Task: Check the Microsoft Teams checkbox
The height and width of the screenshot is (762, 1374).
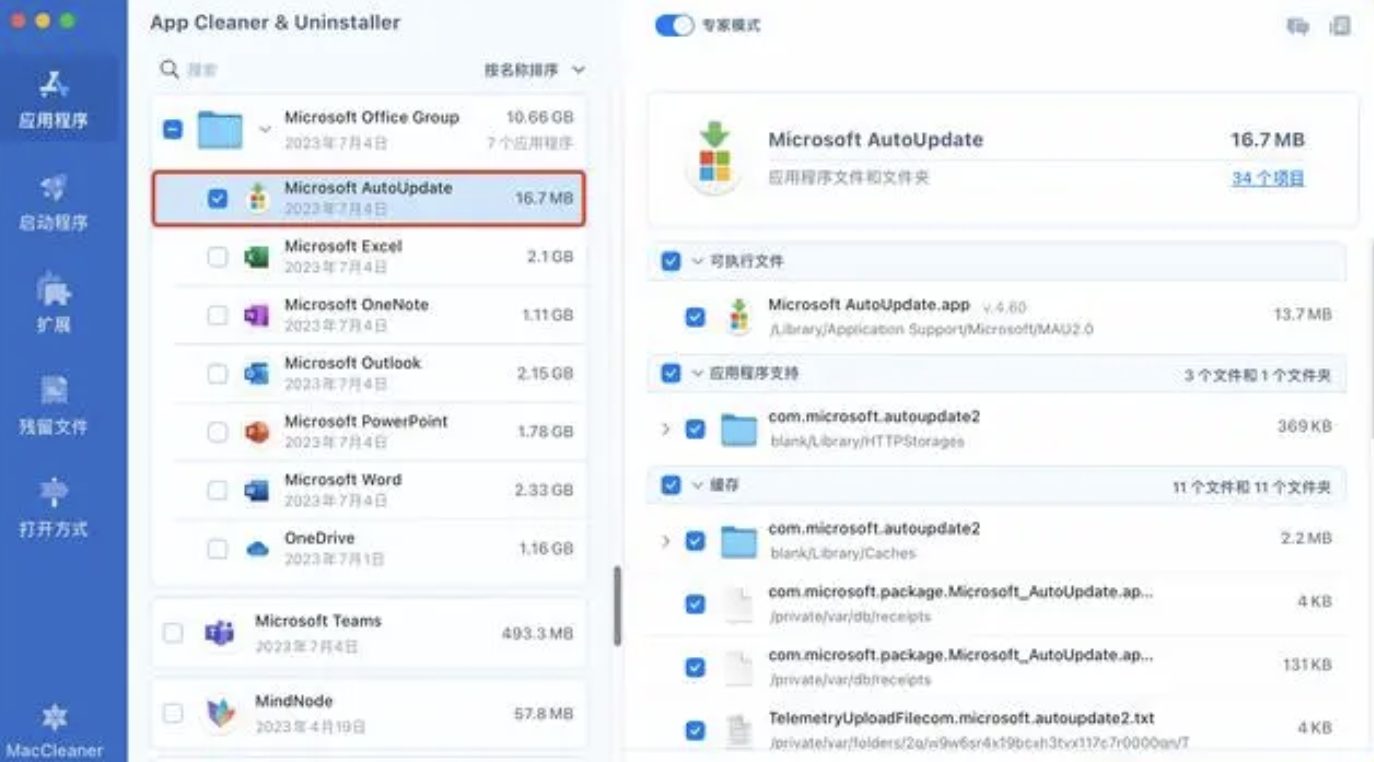Action: point(173,633)
